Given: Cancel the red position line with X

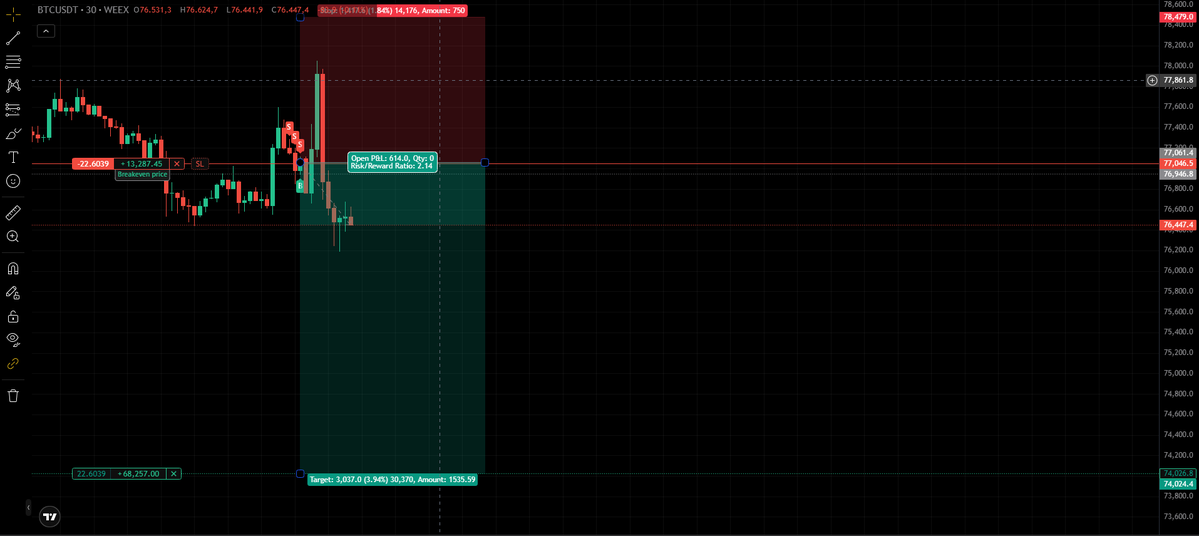Looking at the screenshot, I should (x=177, y=164).
